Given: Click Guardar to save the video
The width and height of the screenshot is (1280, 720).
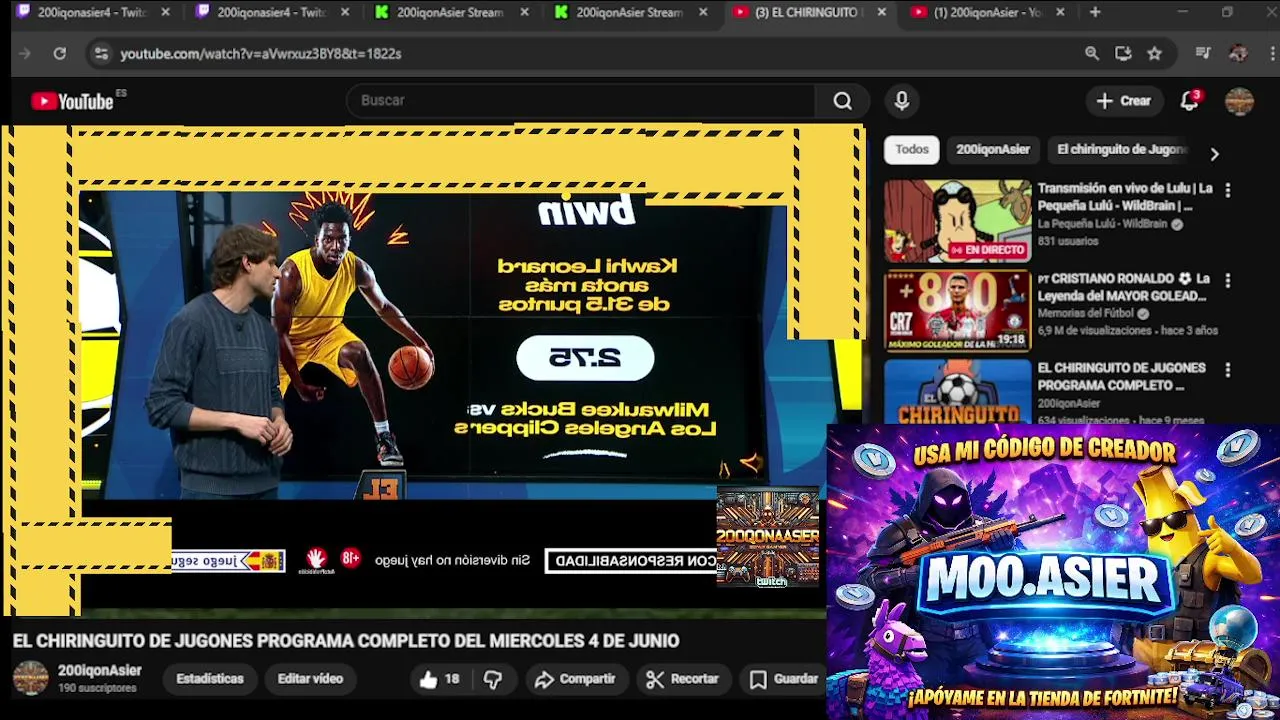Looking at the screenshot, I should point(784,679).
